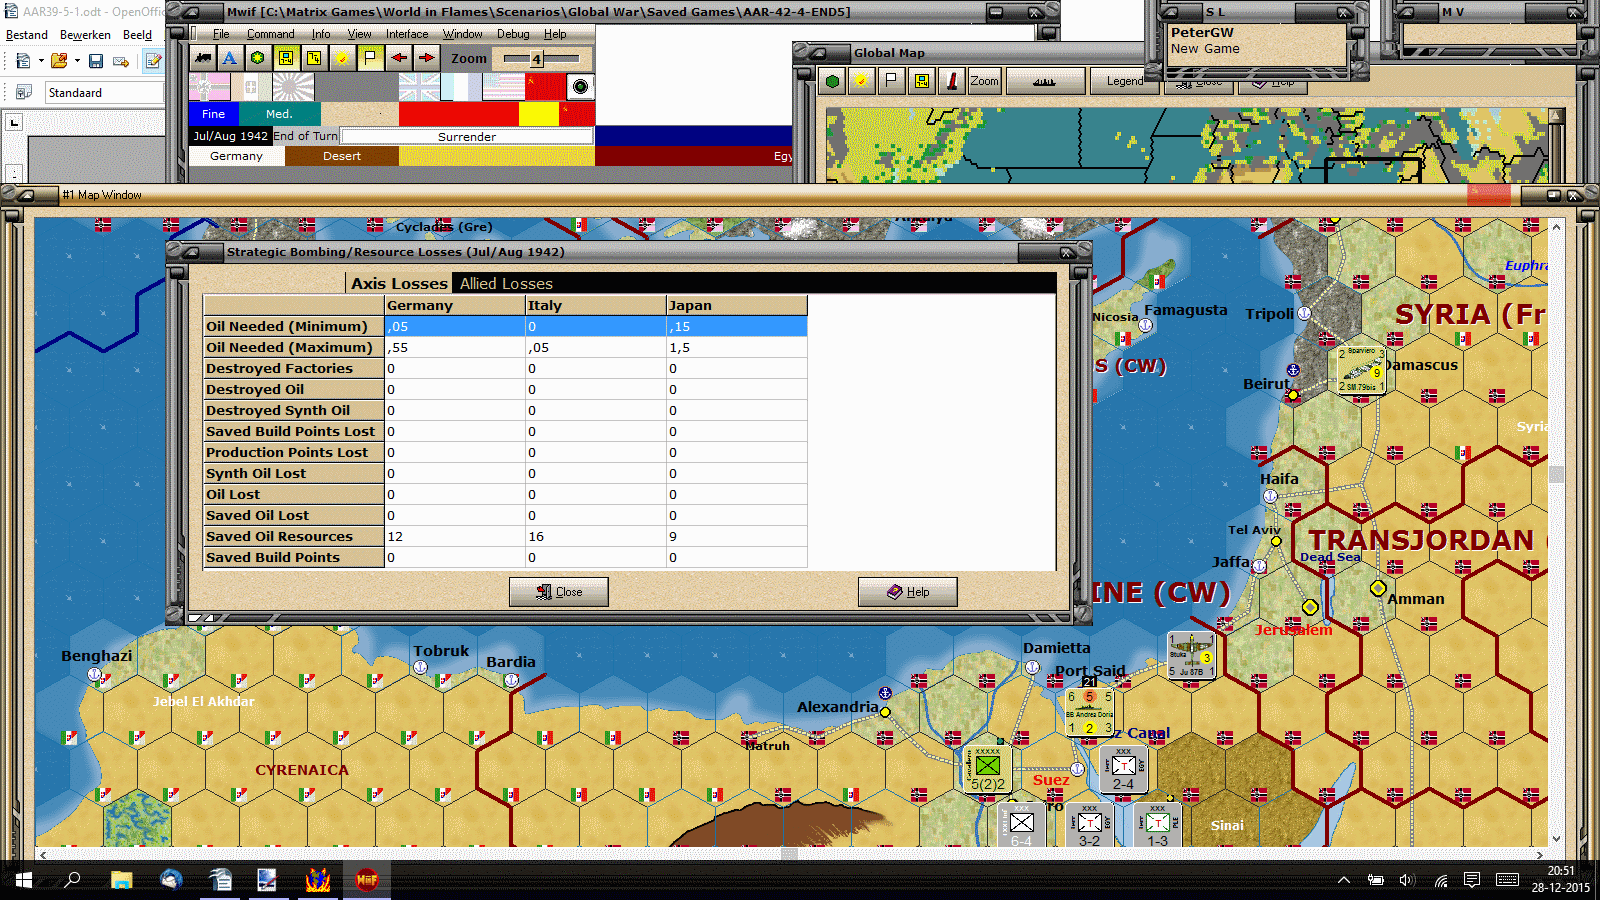Screen dimensions: 1600x900
Task: Click the taskbar search magnifier
Action: (72, 880)
